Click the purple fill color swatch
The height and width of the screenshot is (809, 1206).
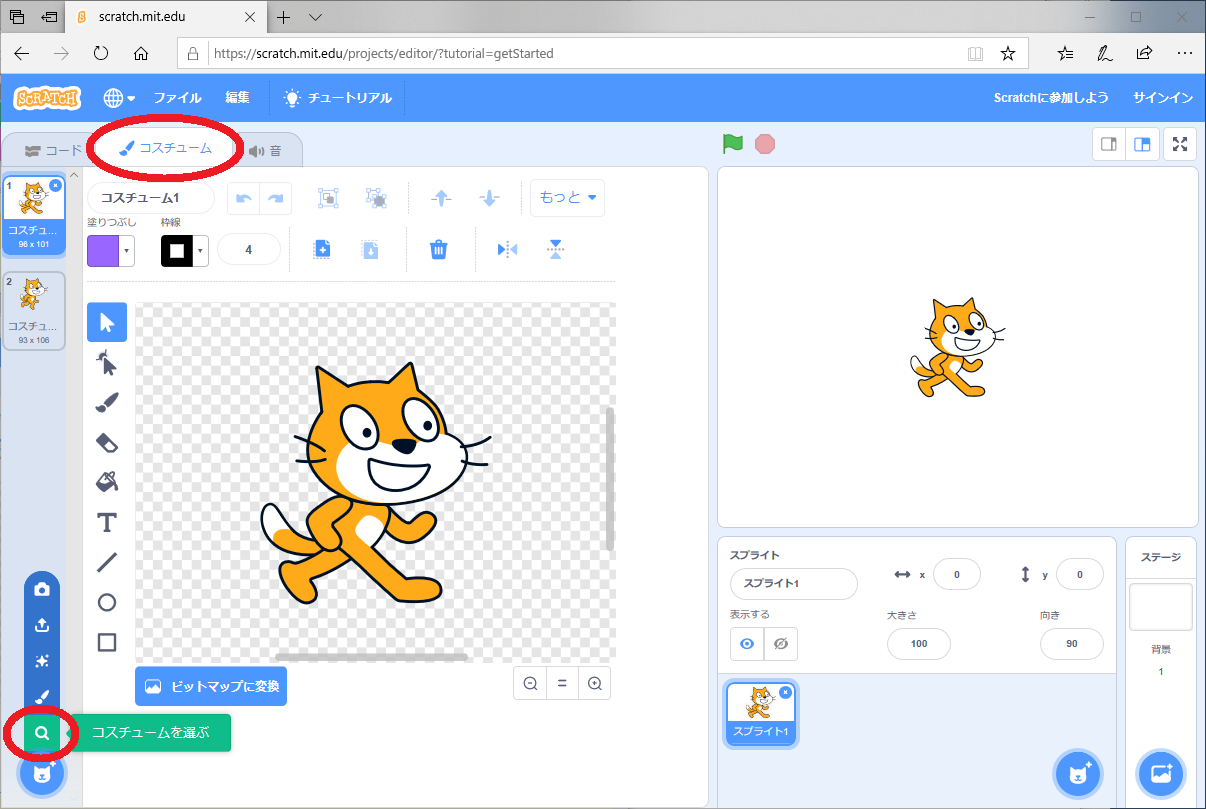tap(103, 250)
